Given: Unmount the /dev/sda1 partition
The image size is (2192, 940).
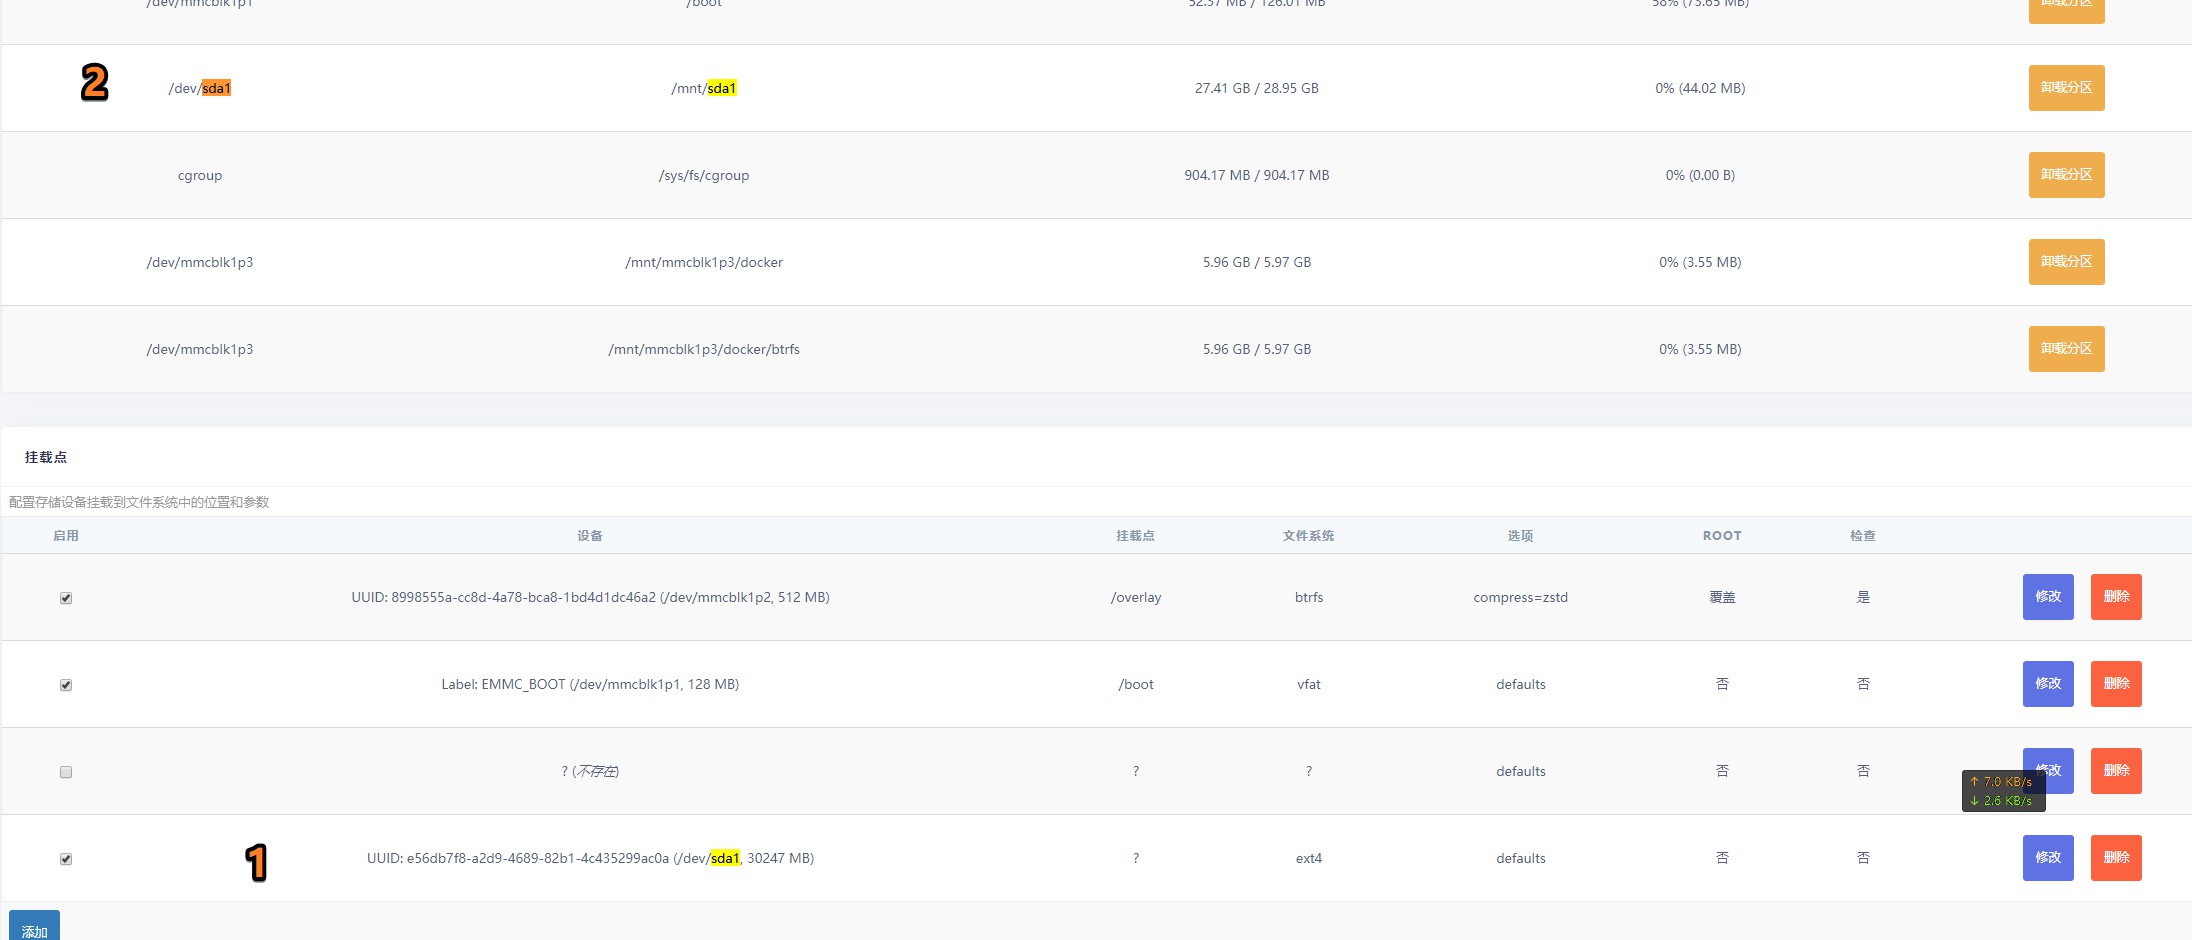Looking at the screenshot, I should pyautogui.click(x=2066, y=88).
